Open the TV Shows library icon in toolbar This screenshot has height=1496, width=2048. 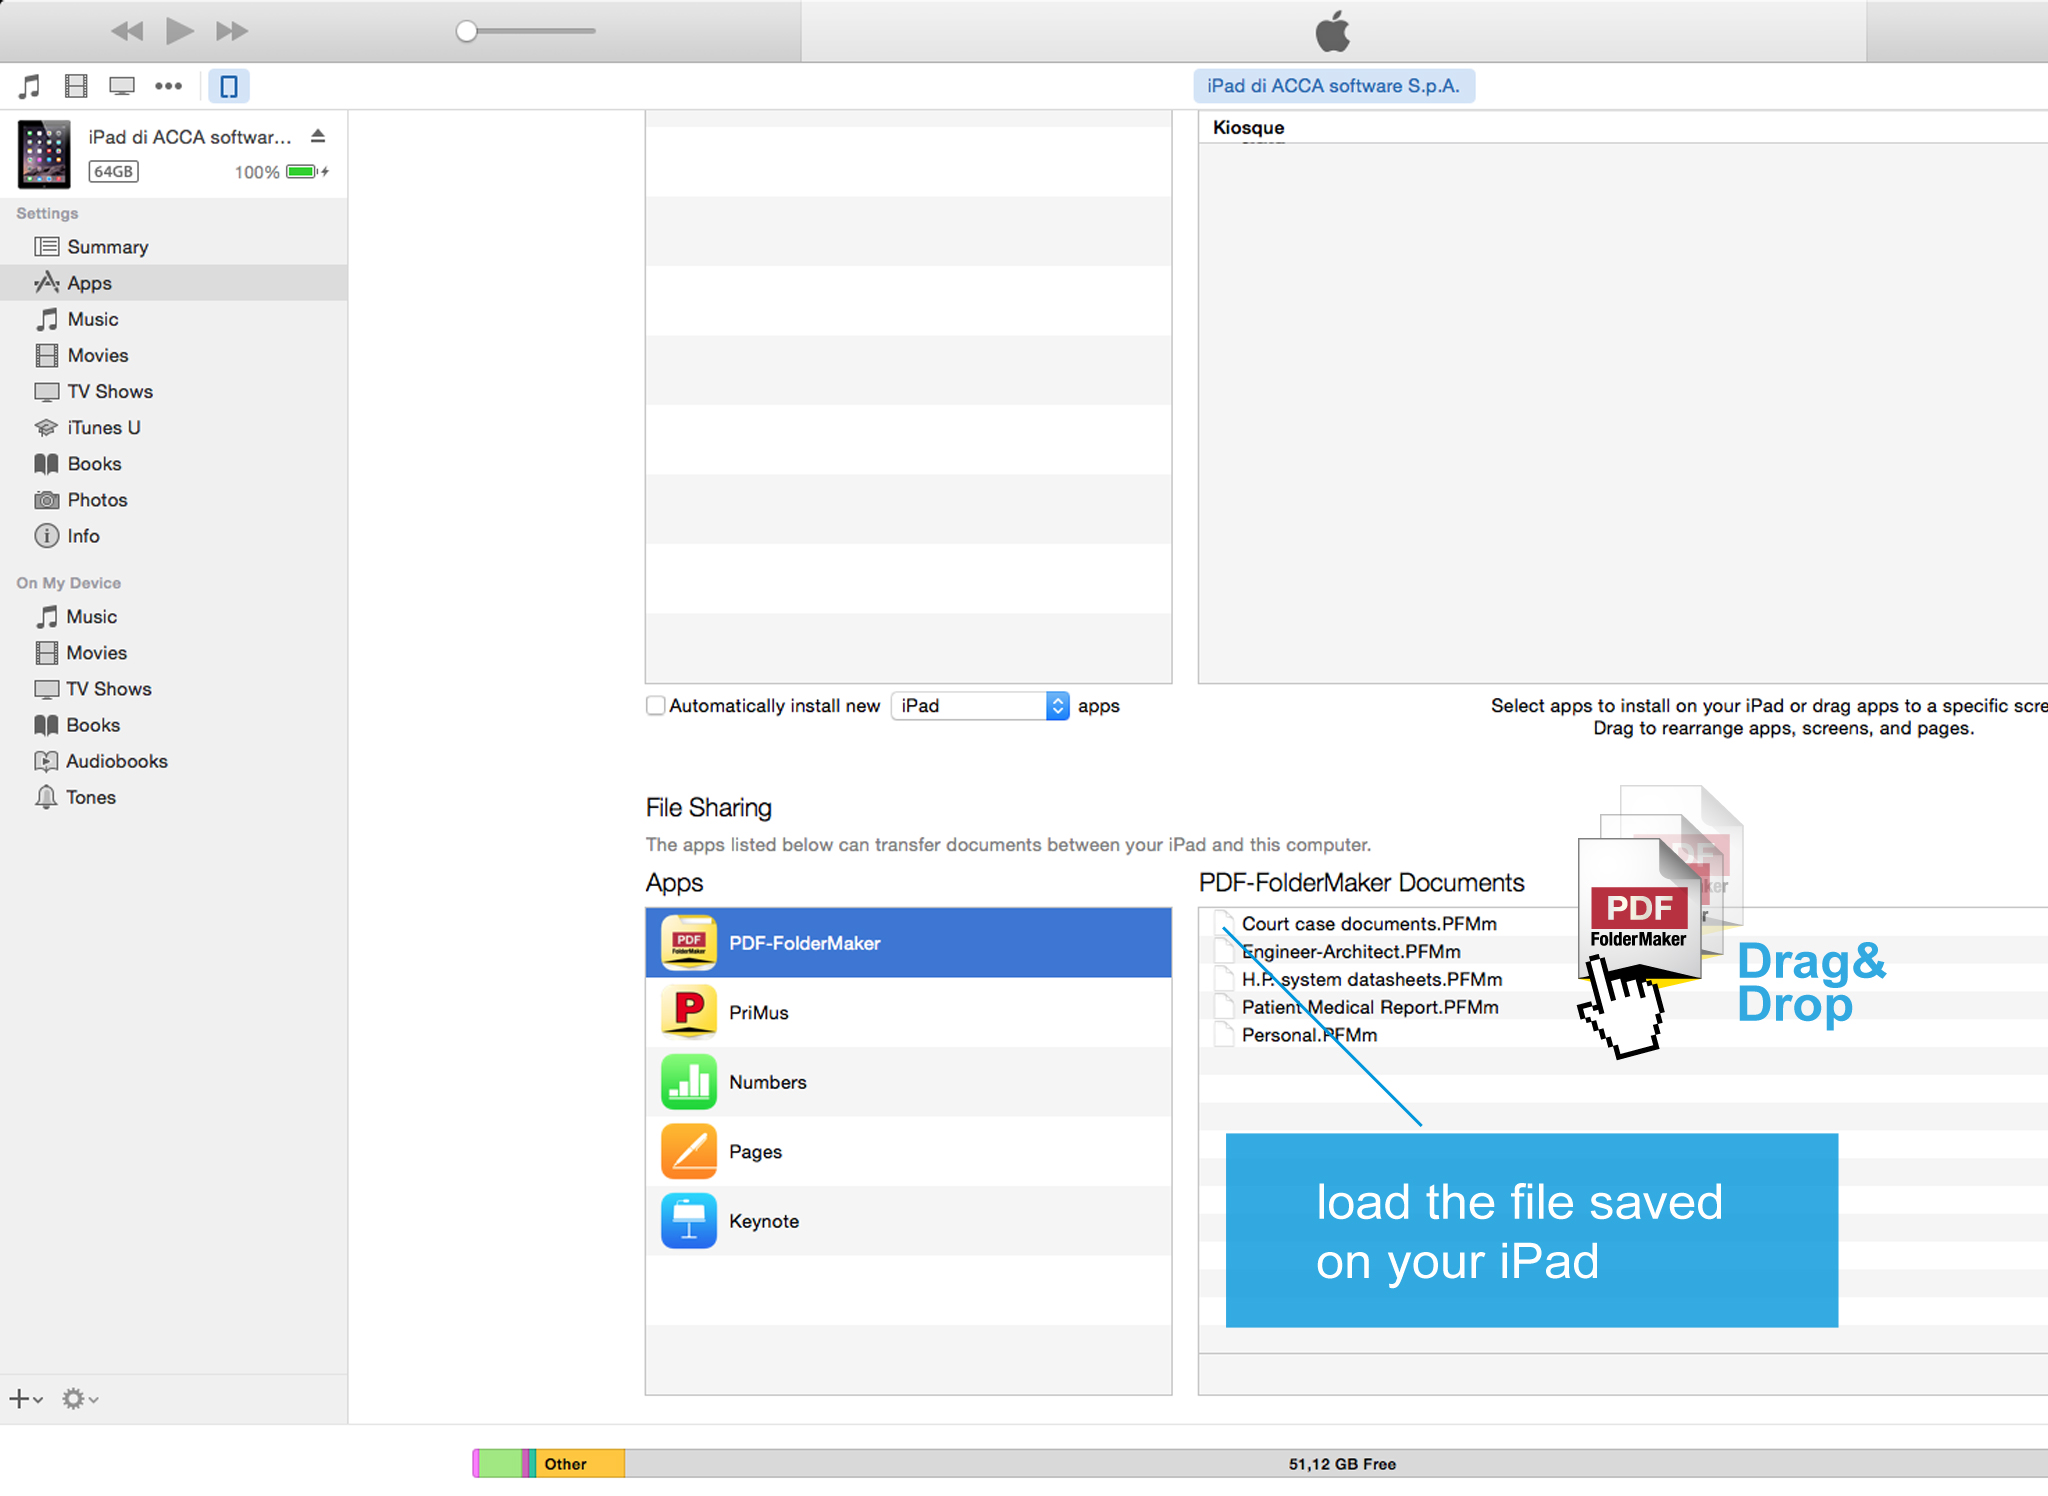tap(122, 86)
